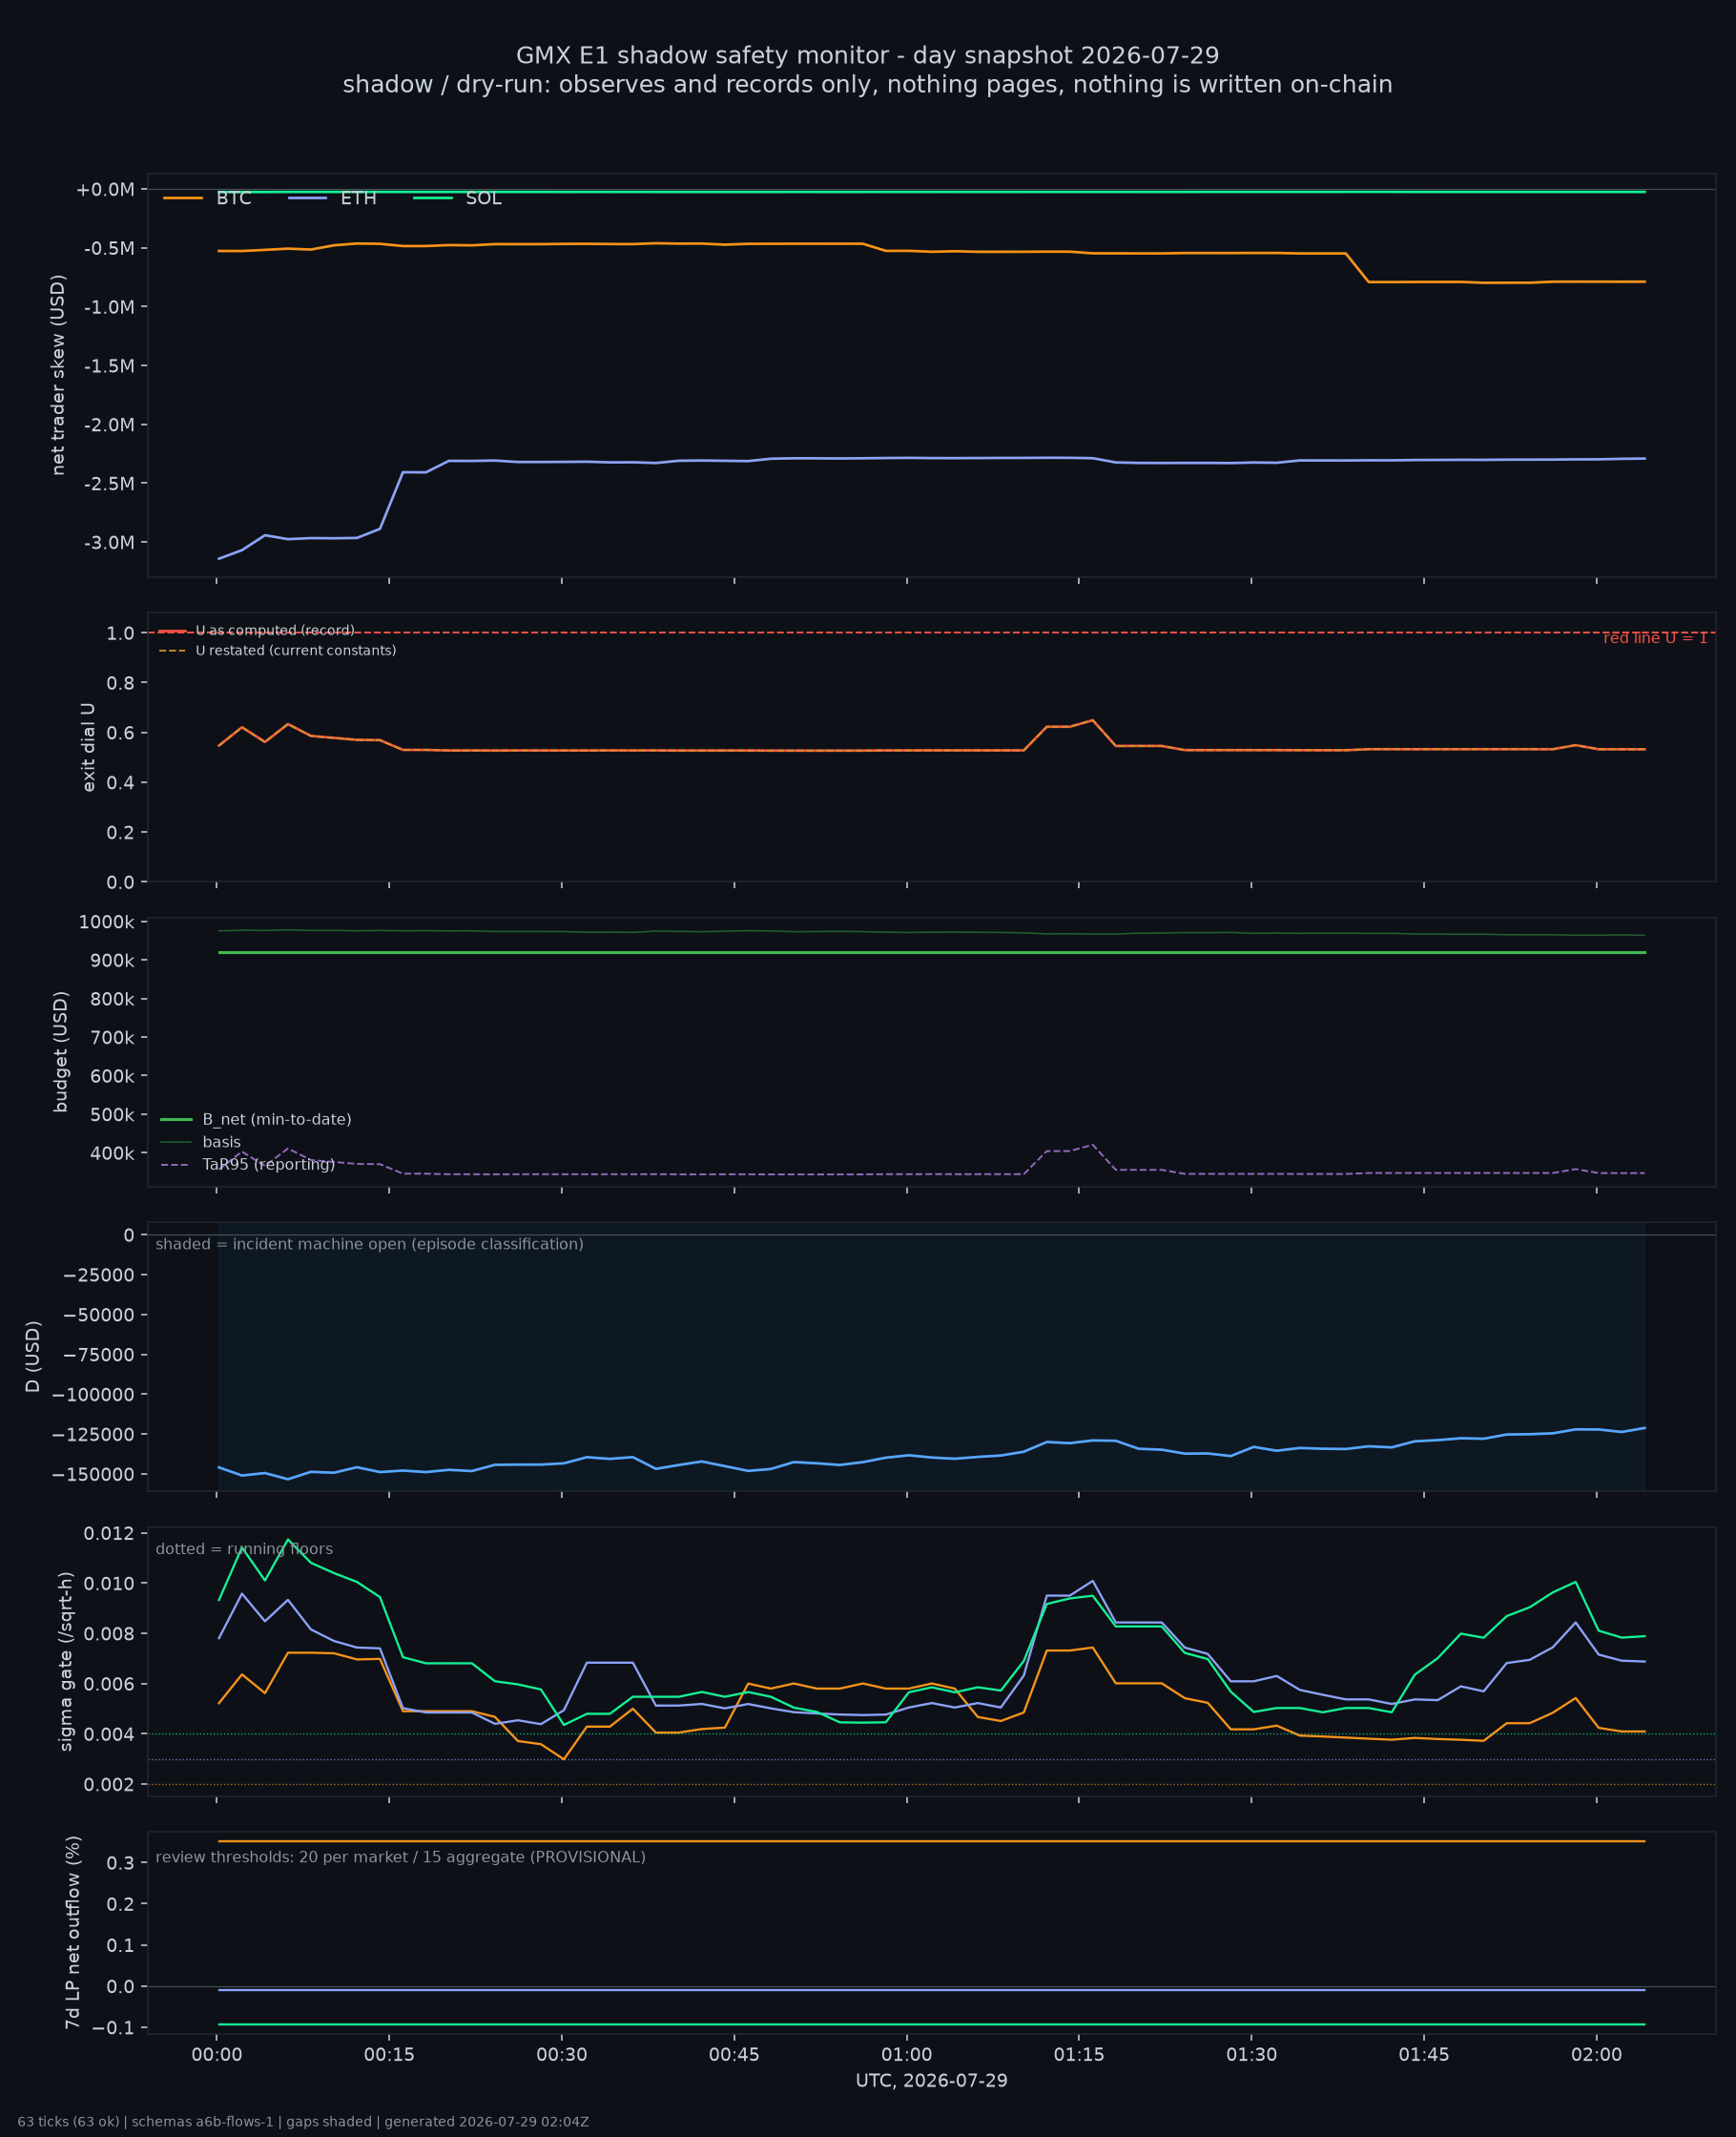Viewport: 1736px width, 2137px height.
Task: Click the '−75000' D axis tick label
Action: tap(98, 1355)
